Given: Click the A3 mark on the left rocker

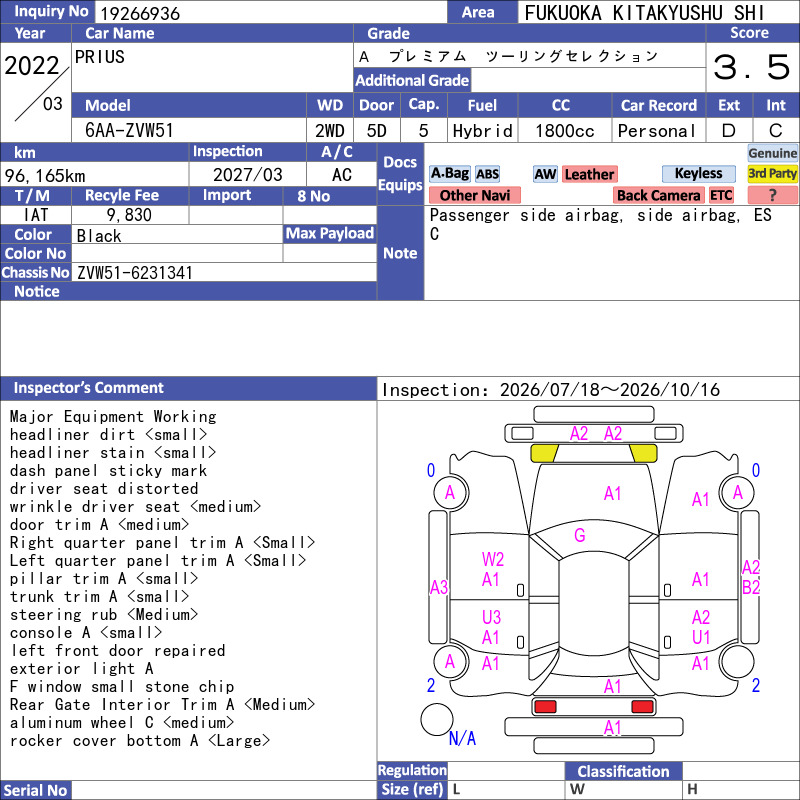Looking at the screenshot, I should (x=439, y=587).
